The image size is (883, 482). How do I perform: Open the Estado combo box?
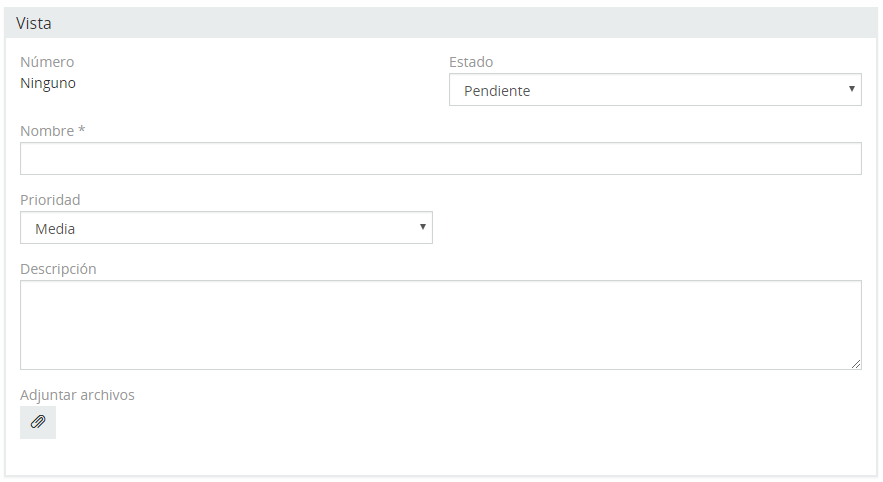click(x=655, y=90)
